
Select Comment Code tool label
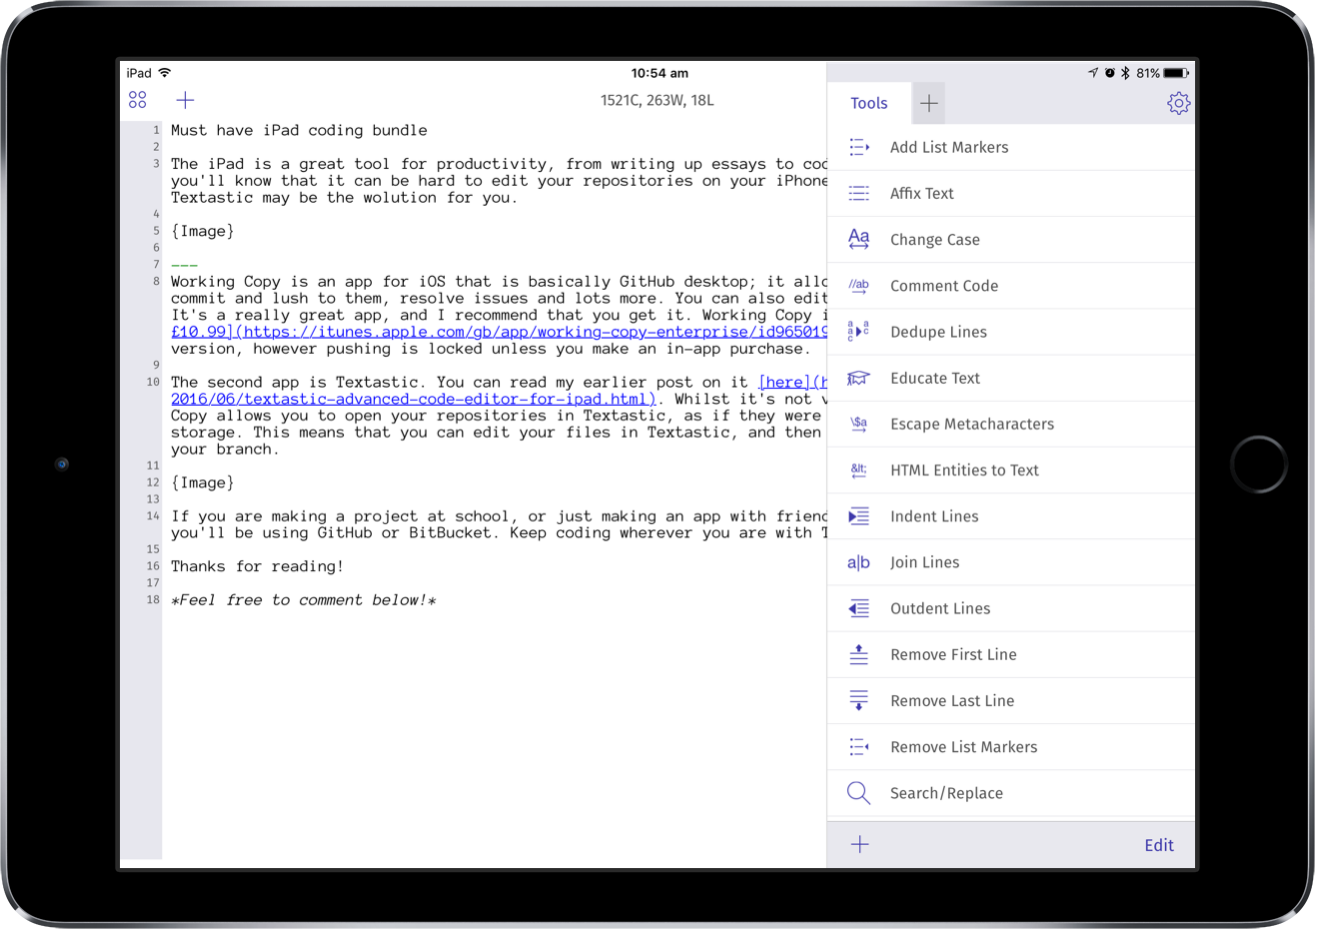point(944,285)
